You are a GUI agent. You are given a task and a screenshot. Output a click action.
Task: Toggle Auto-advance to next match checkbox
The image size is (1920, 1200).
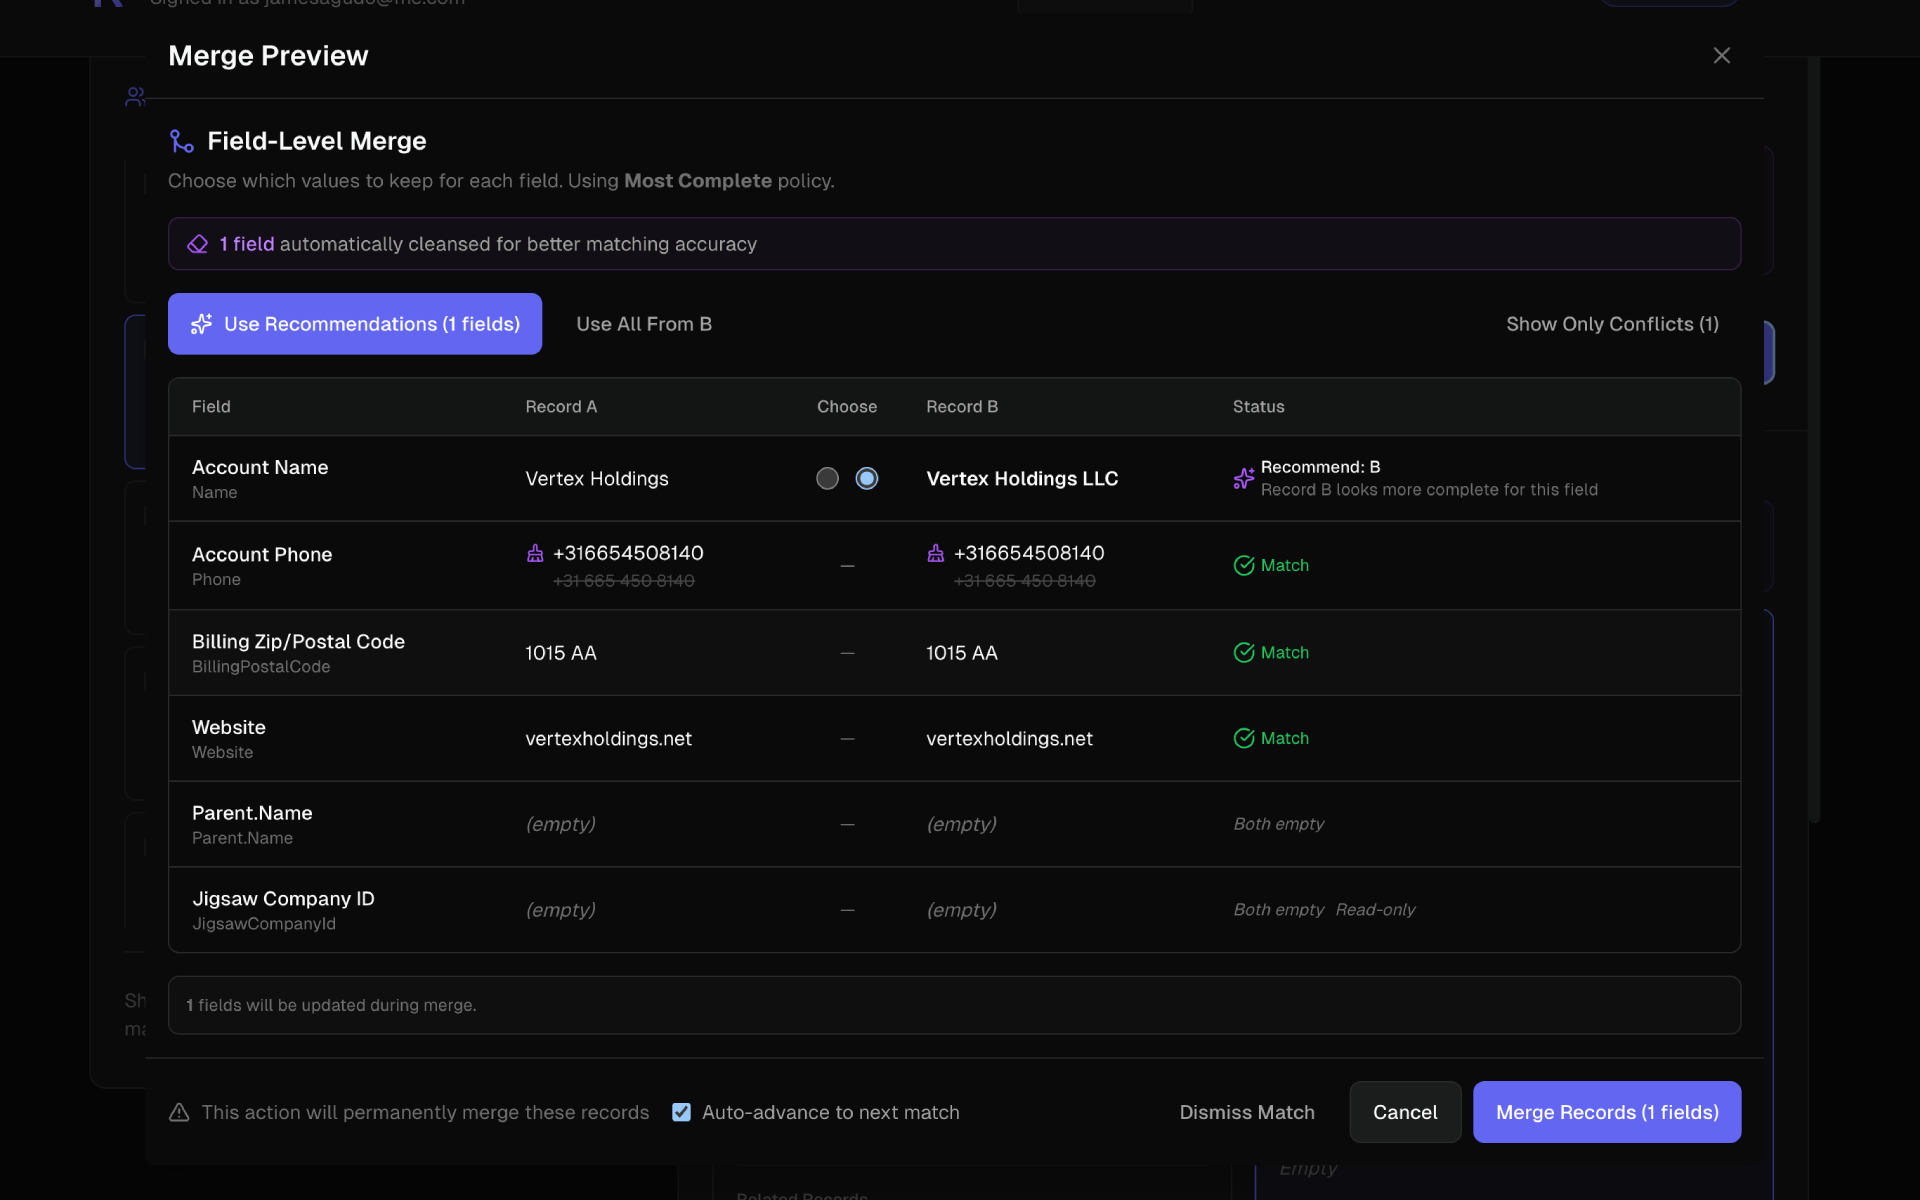681,1112
